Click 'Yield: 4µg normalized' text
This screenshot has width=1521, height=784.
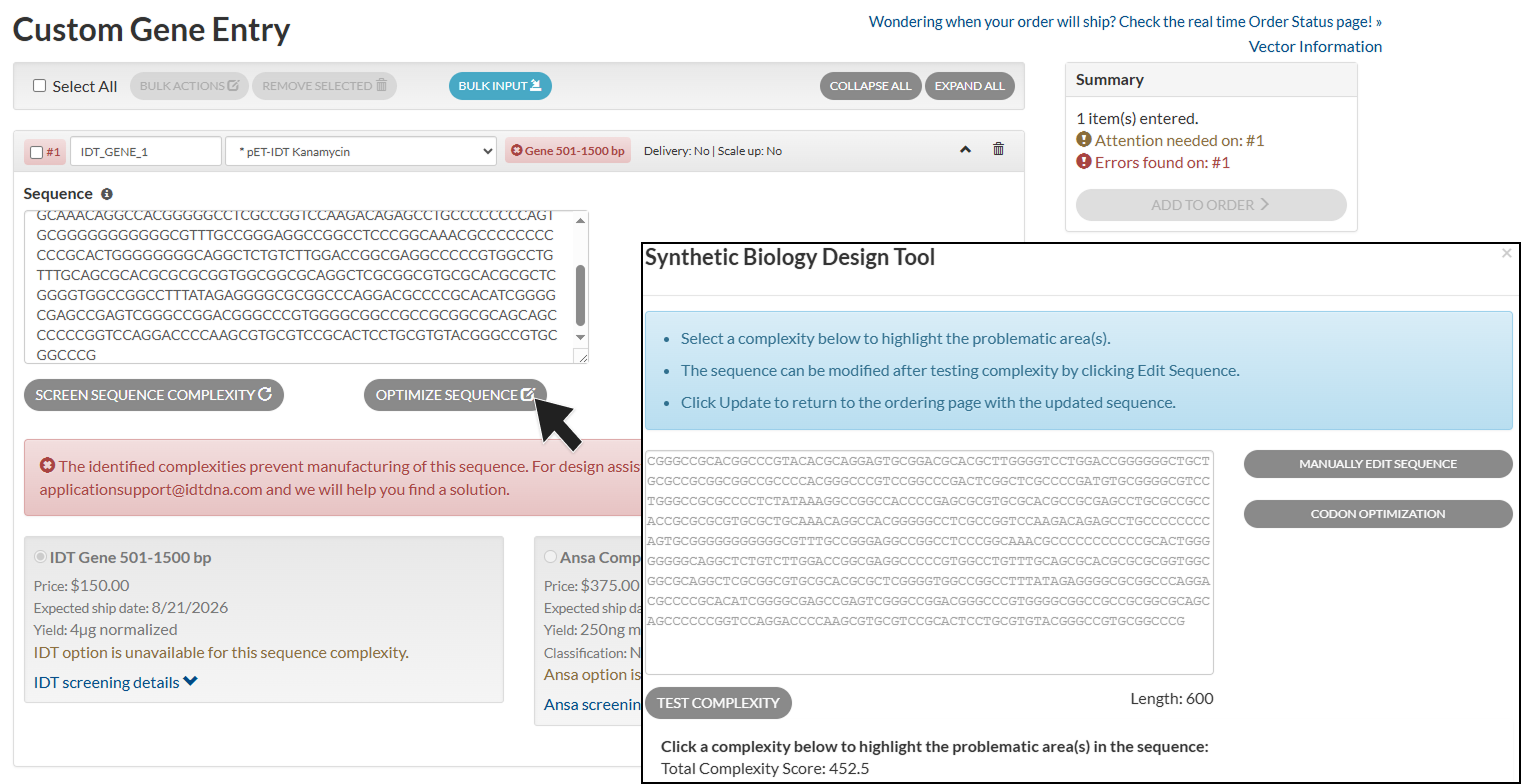click(106, 629)
